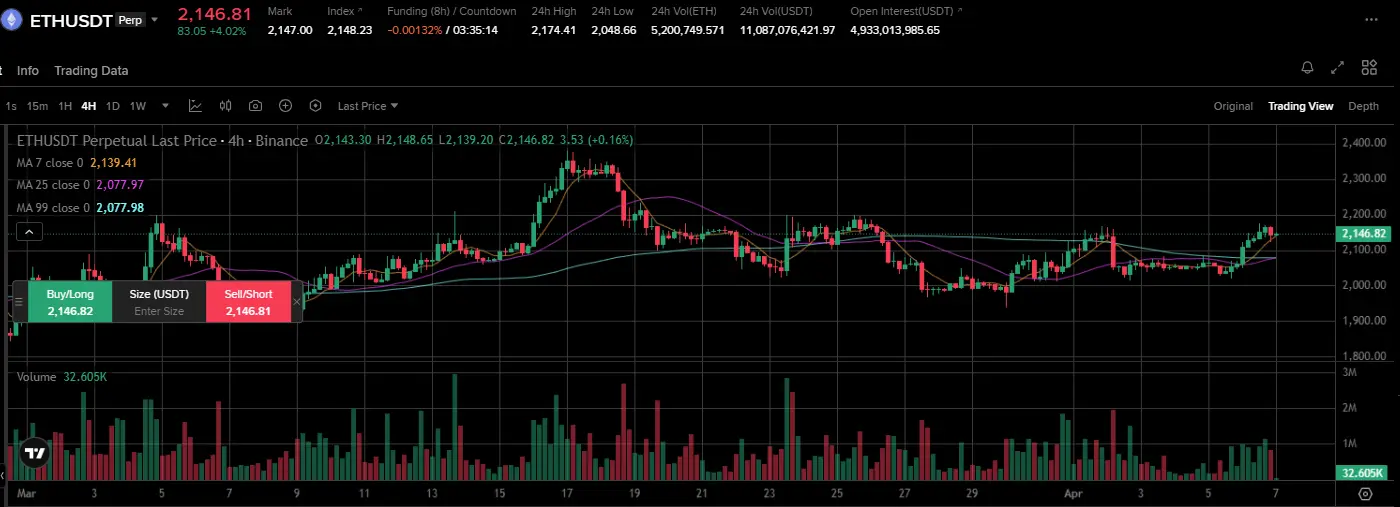Click the Sell/Short button
This screenshot has height=507, width=1400.
248,302
